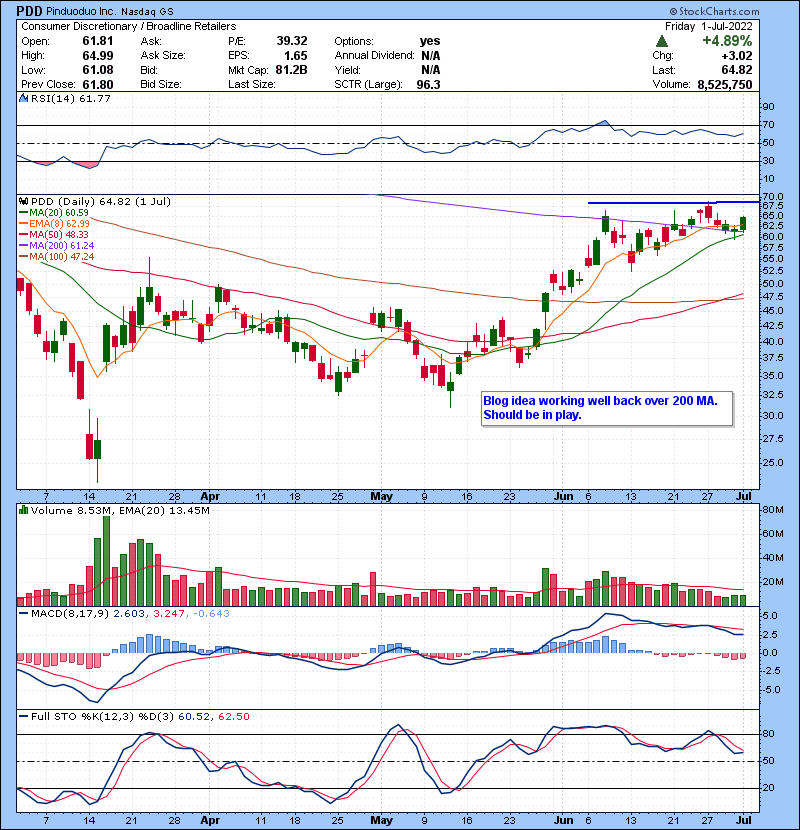Click the bar icon beside Volume label
Viewport: 800px width, 830px height.
(23, 510)
